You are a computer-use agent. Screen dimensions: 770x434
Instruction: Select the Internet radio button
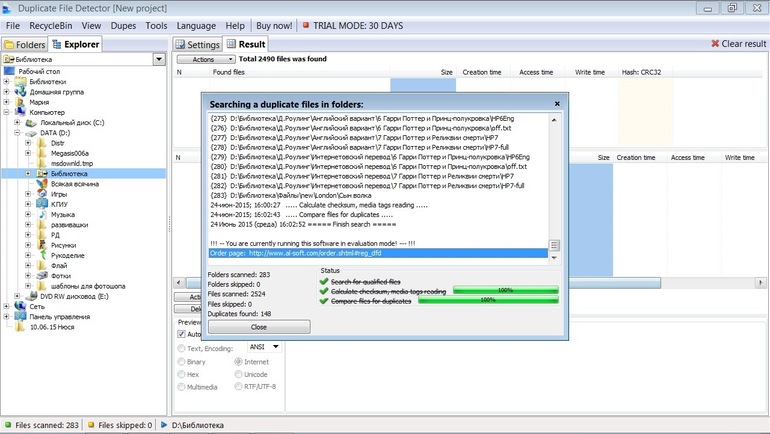pos(239,362)
